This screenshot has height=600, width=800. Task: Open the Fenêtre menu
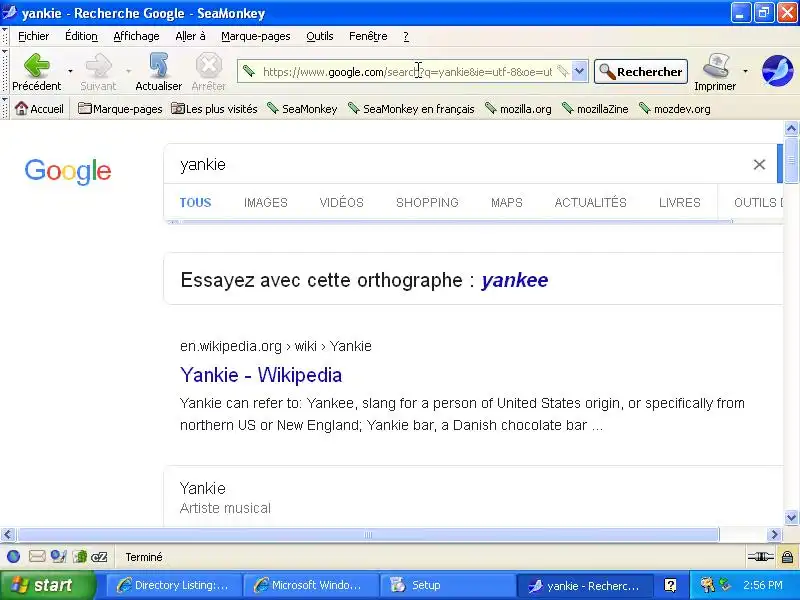[x=368, y=36]
